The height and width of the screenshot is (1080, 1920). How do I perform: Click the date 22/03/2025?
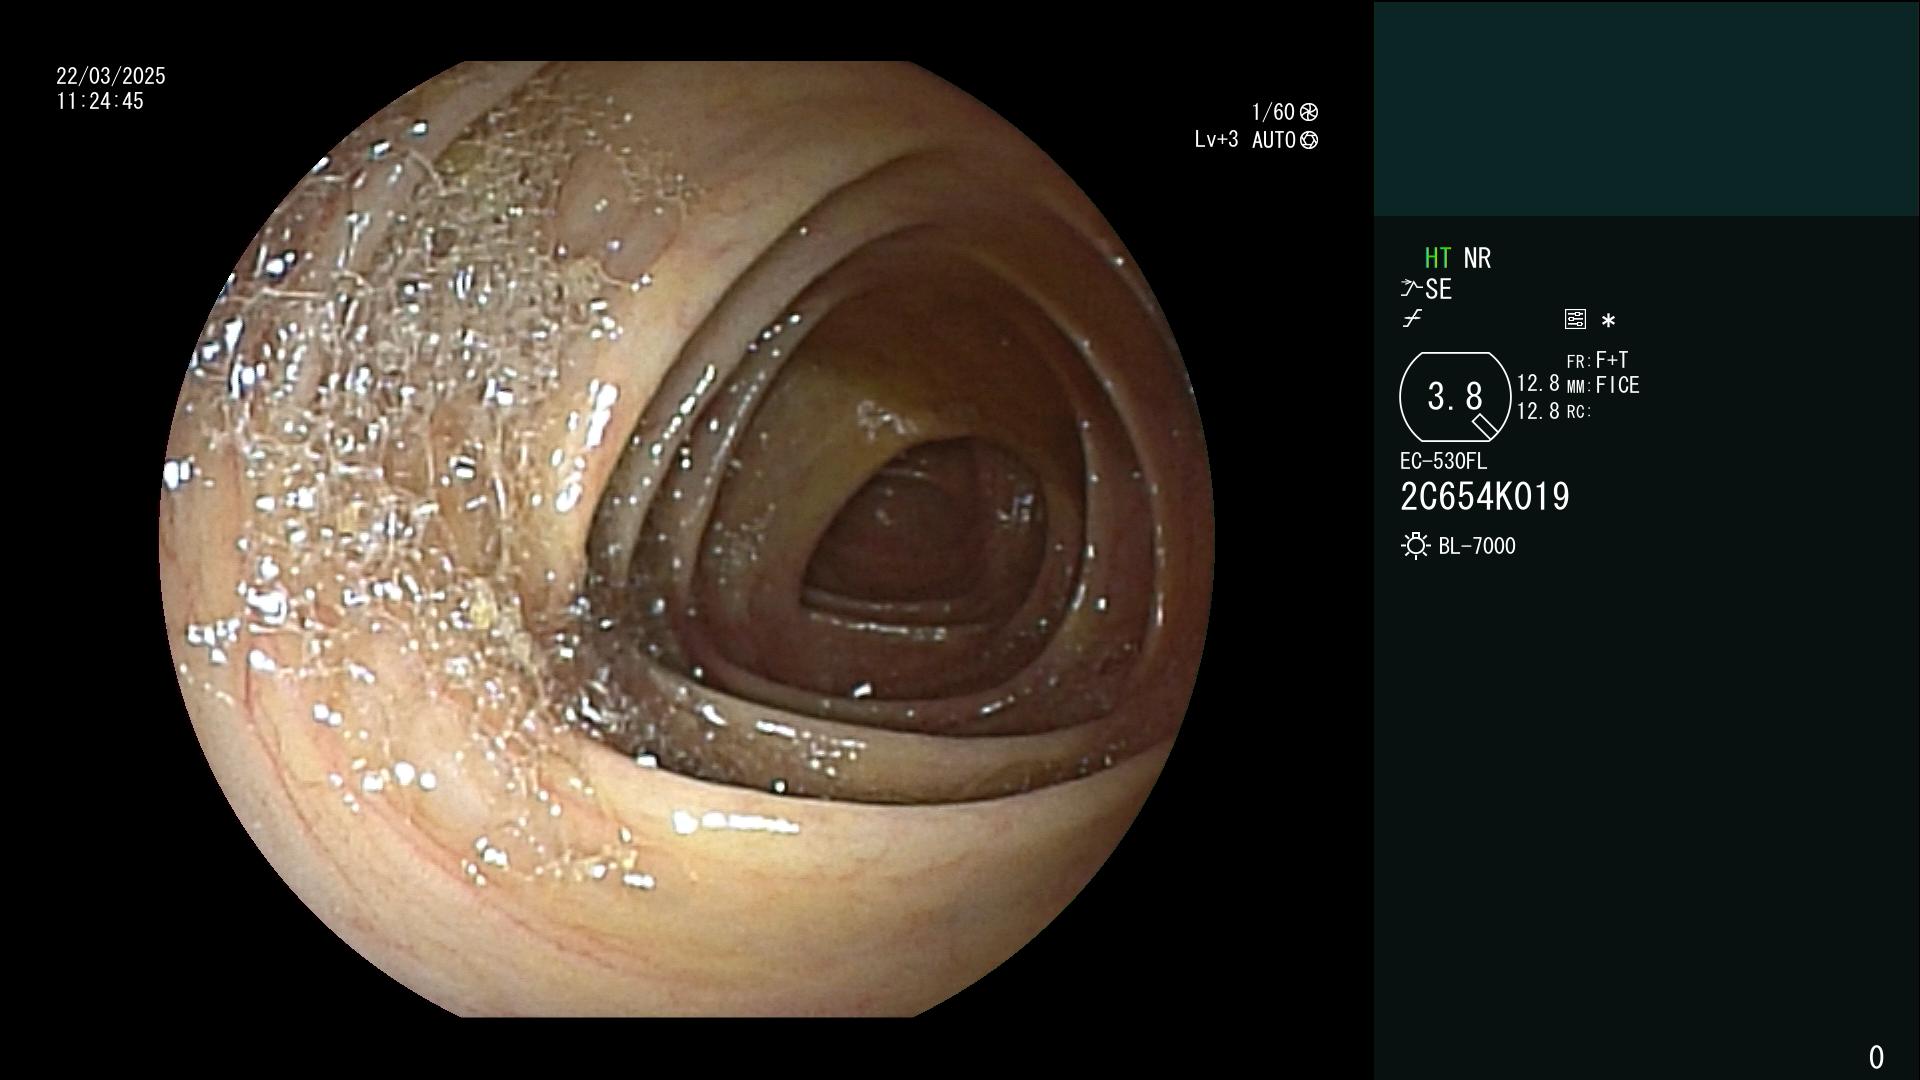[x=111, y=76]
